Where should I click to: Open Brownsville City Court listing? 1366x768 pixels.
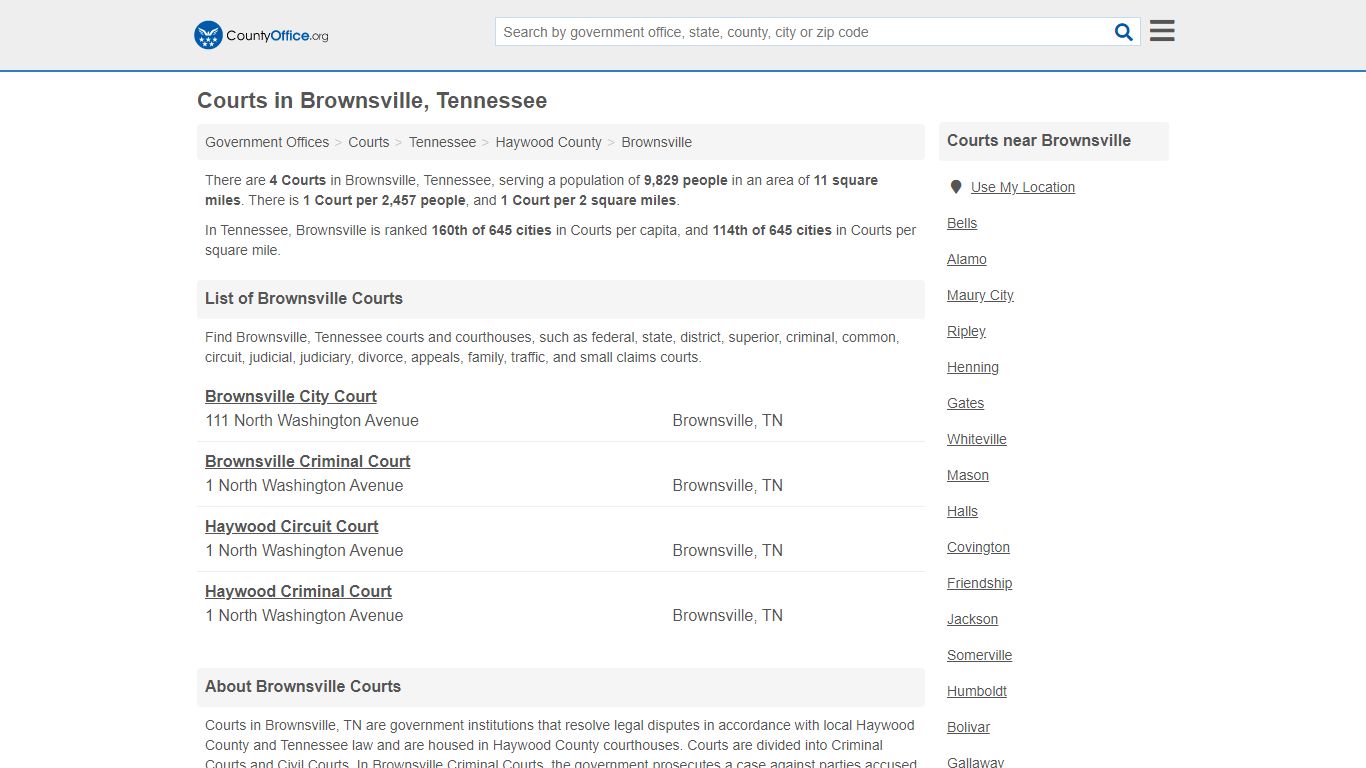(x=291, y=396)
